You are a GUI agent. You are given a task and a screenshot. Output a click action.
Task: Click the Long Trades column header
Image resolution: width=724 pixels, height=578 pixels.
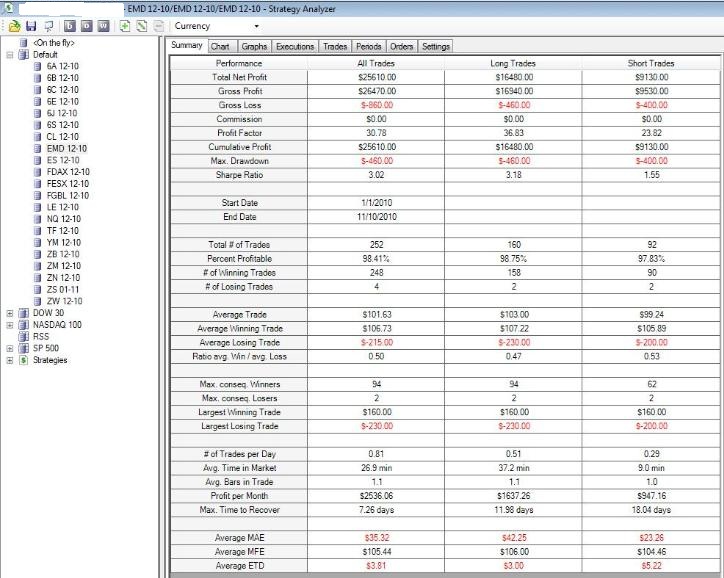point(513,64)
